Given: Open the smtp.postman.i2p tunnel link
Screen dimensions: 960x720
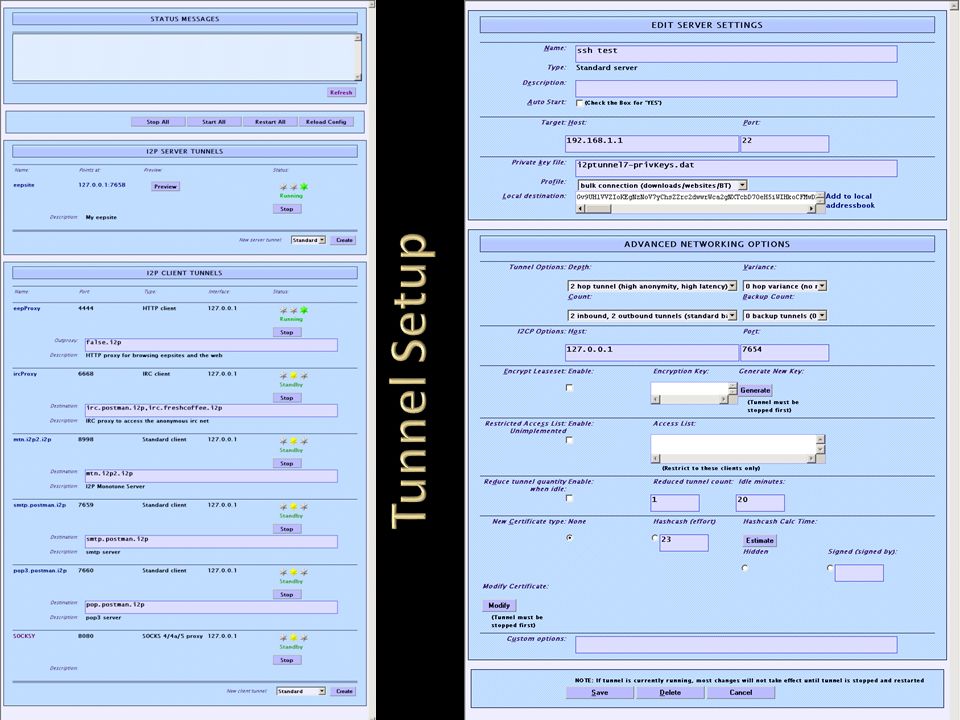Looking at the screenshot, I should tap(39, 505).
